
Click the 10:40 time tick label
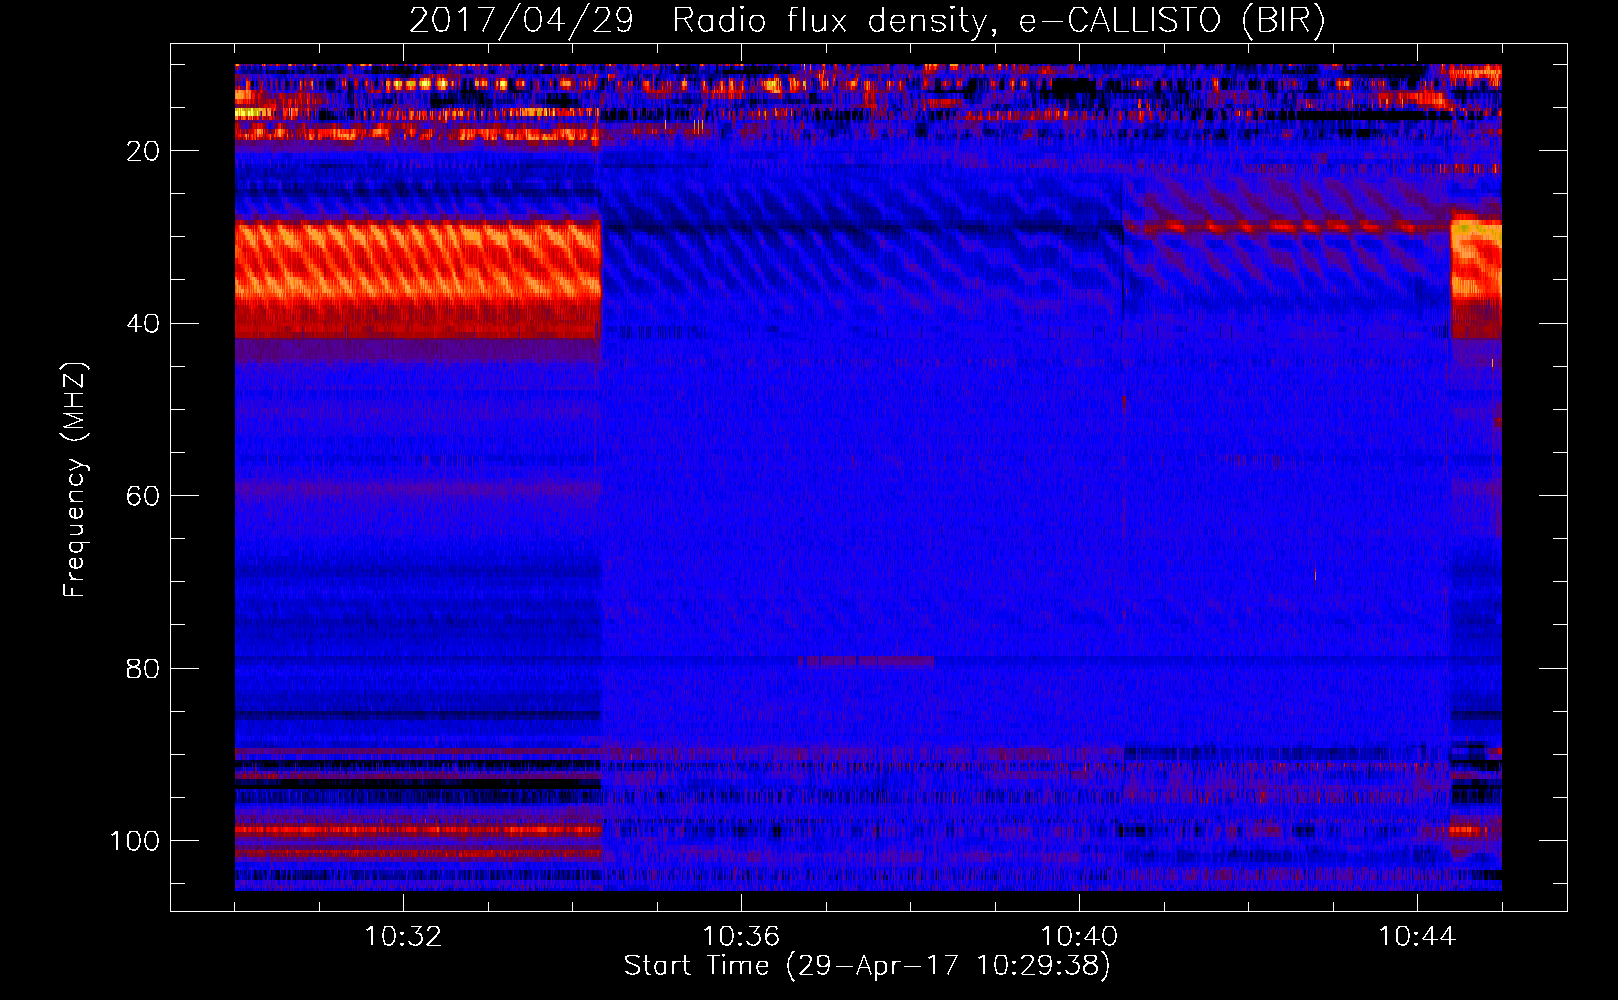pyautogui.click(x=1079, y=937)
